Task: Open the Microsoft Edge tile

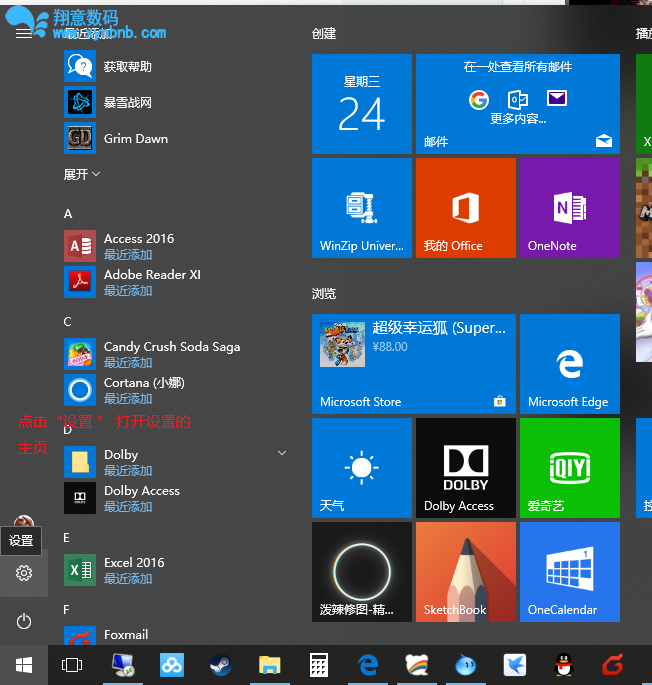Action: [570, 364]
